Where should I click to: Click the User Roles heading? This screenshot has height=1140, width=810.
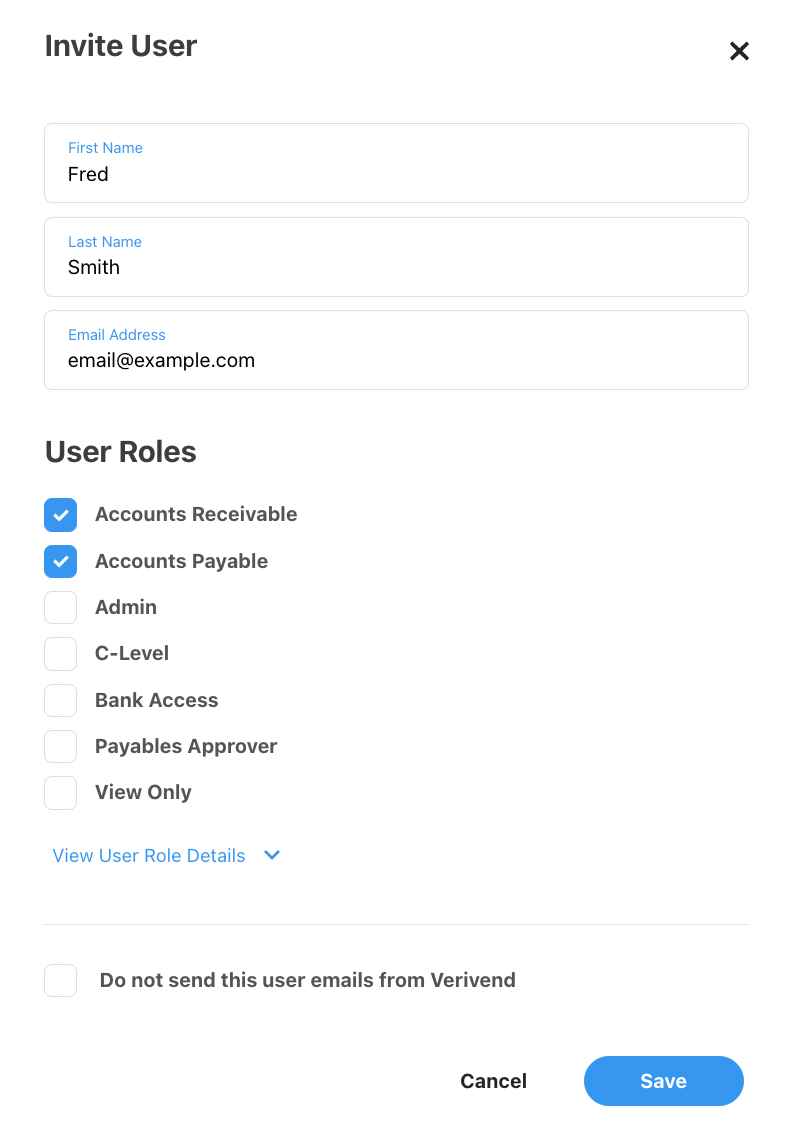click(120, 451)
